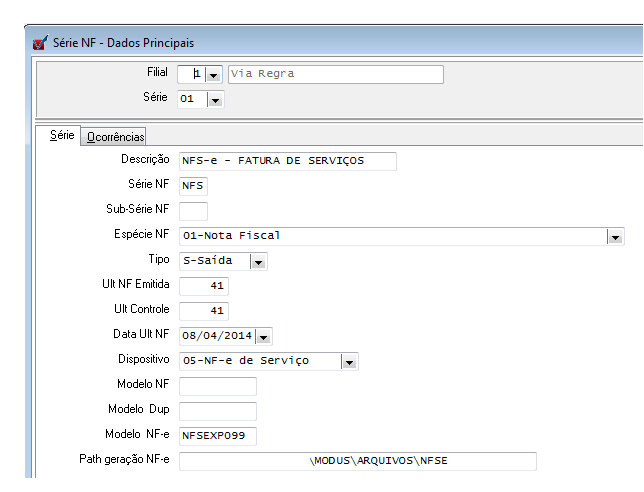Expand the Tipo S-Saída dropdown arrow
The width and height of the screenshot is (644, 492).
click(258, 262)
